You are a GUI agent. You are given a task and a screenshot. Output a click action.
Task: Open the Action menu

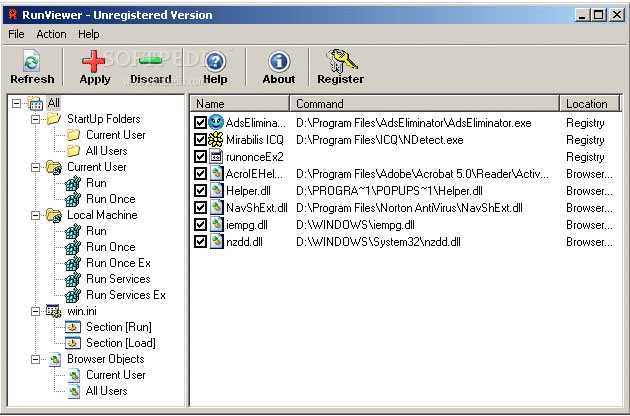51,34
